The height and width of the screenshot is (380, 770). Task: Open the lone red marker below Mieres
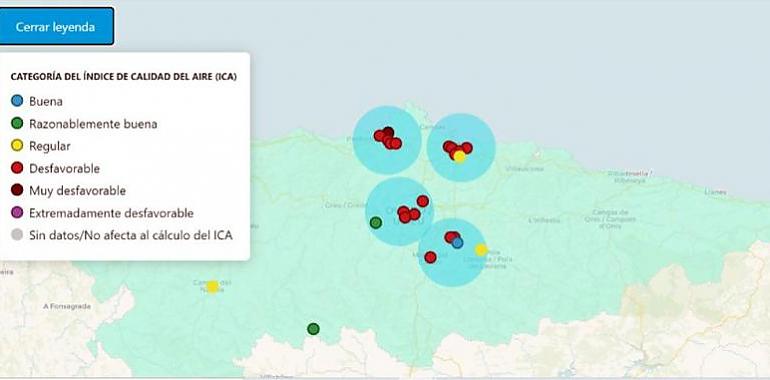click(431, 257)
